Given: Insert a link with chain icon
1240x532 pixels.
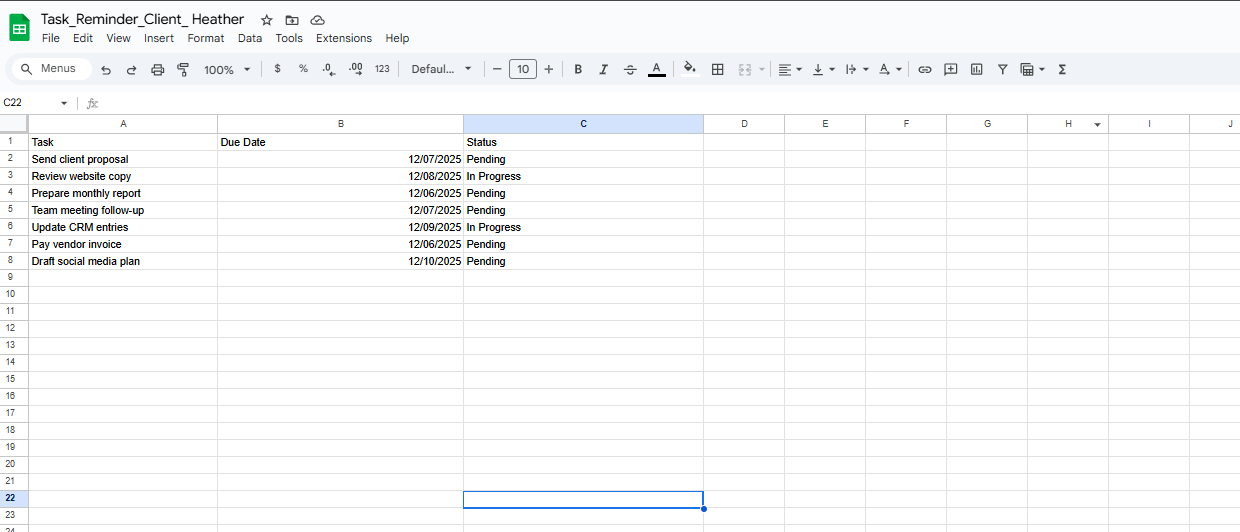Looking at the screenshot, I should (925, 69).
